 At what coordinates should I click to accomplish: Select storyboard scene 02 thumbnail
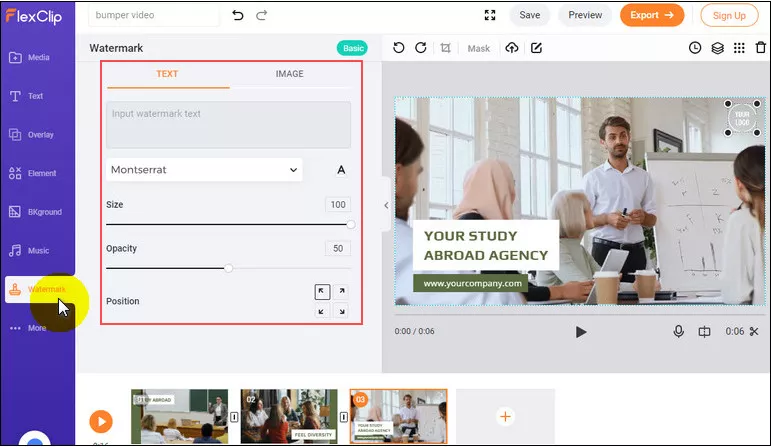(x=289, y=417)
